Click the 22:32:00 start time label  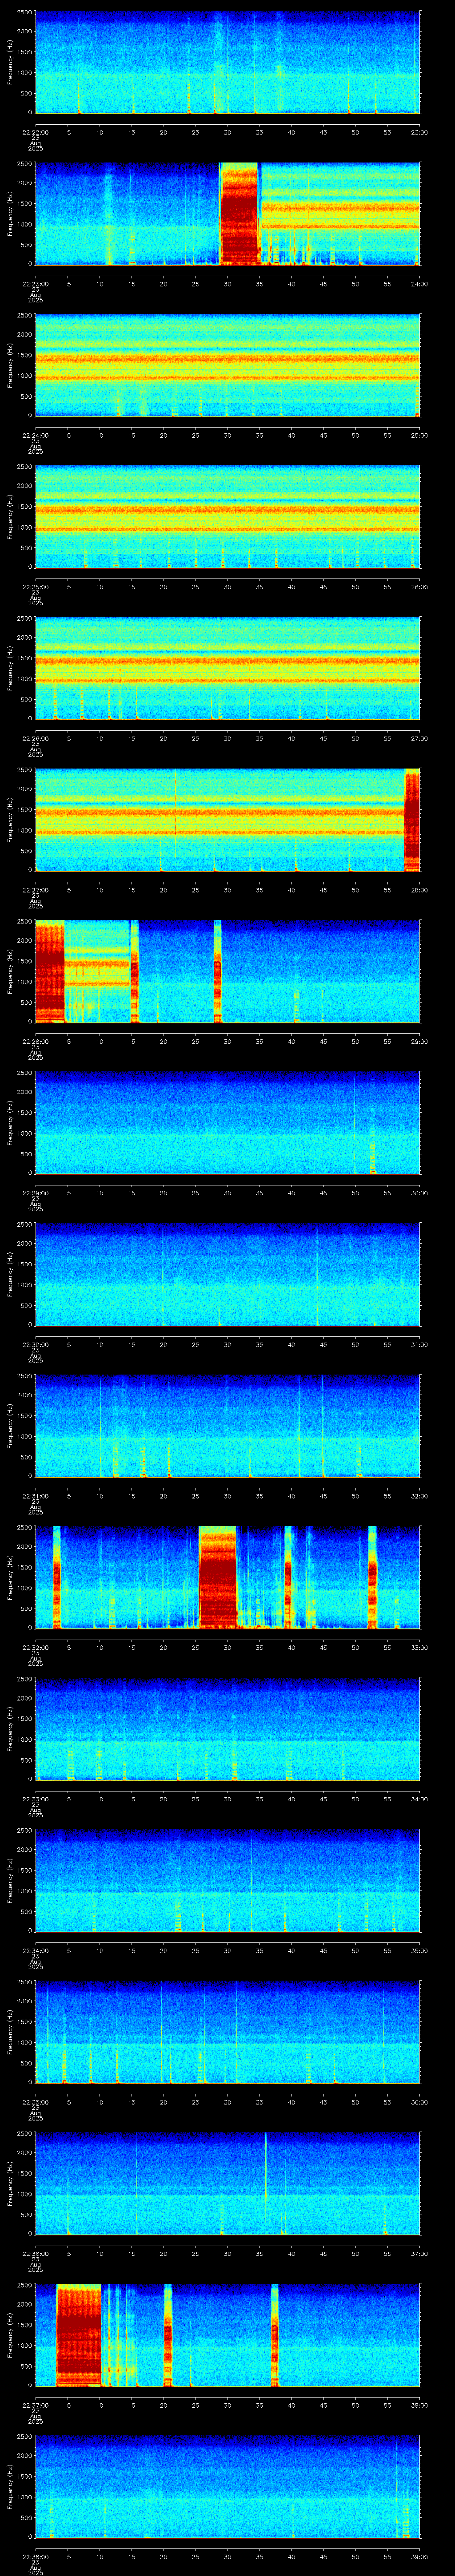tap(35, 1647)
